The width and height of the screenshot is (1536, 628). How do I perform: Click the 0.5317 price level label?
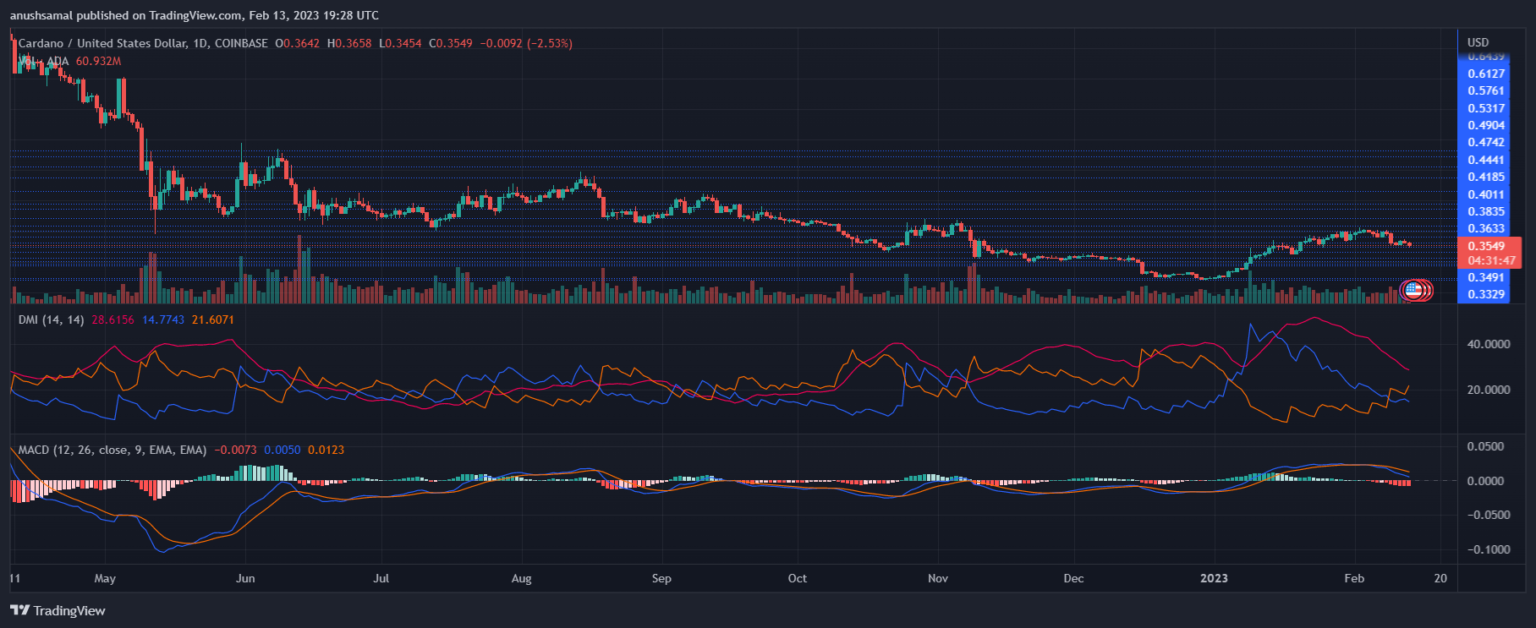click(x=1486, y=108)
